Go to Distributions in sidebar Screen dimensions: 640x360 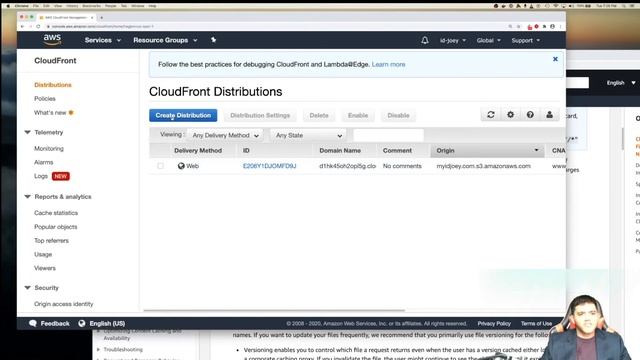pos(53,85)
